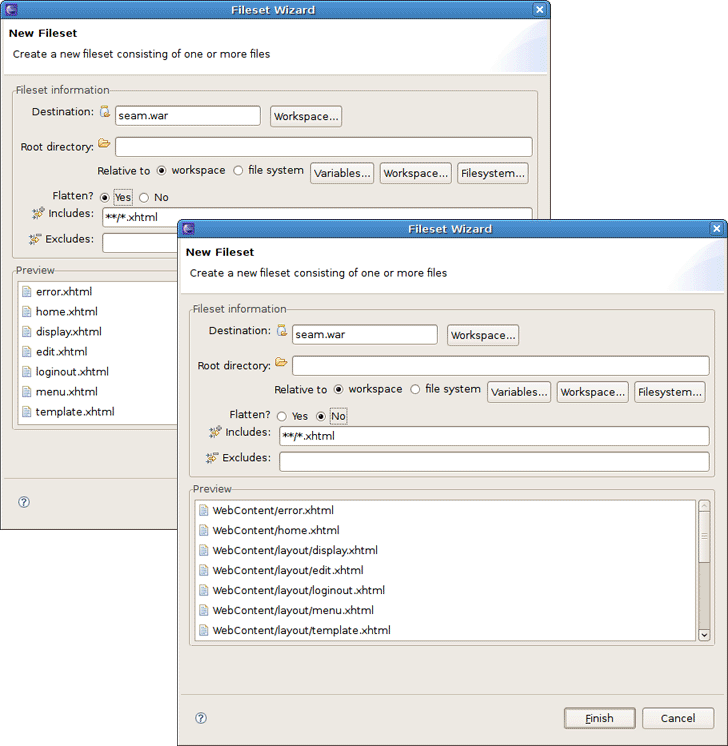Select WebContent/layout/menu.xhtml in the preview list

[292, 610]
